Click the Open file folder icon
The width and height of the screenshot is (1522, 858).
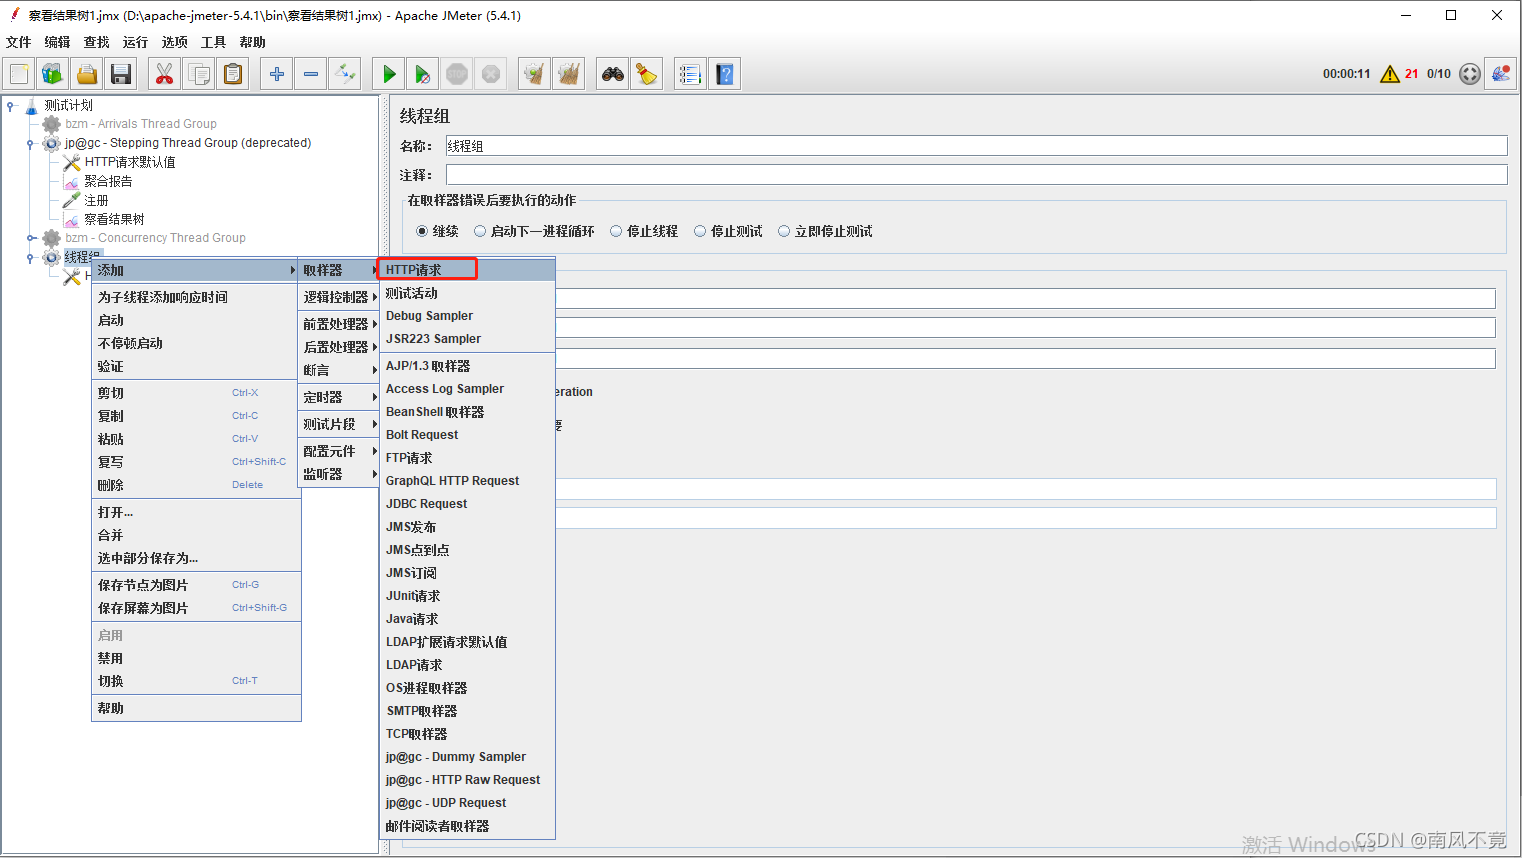point(87,74)
